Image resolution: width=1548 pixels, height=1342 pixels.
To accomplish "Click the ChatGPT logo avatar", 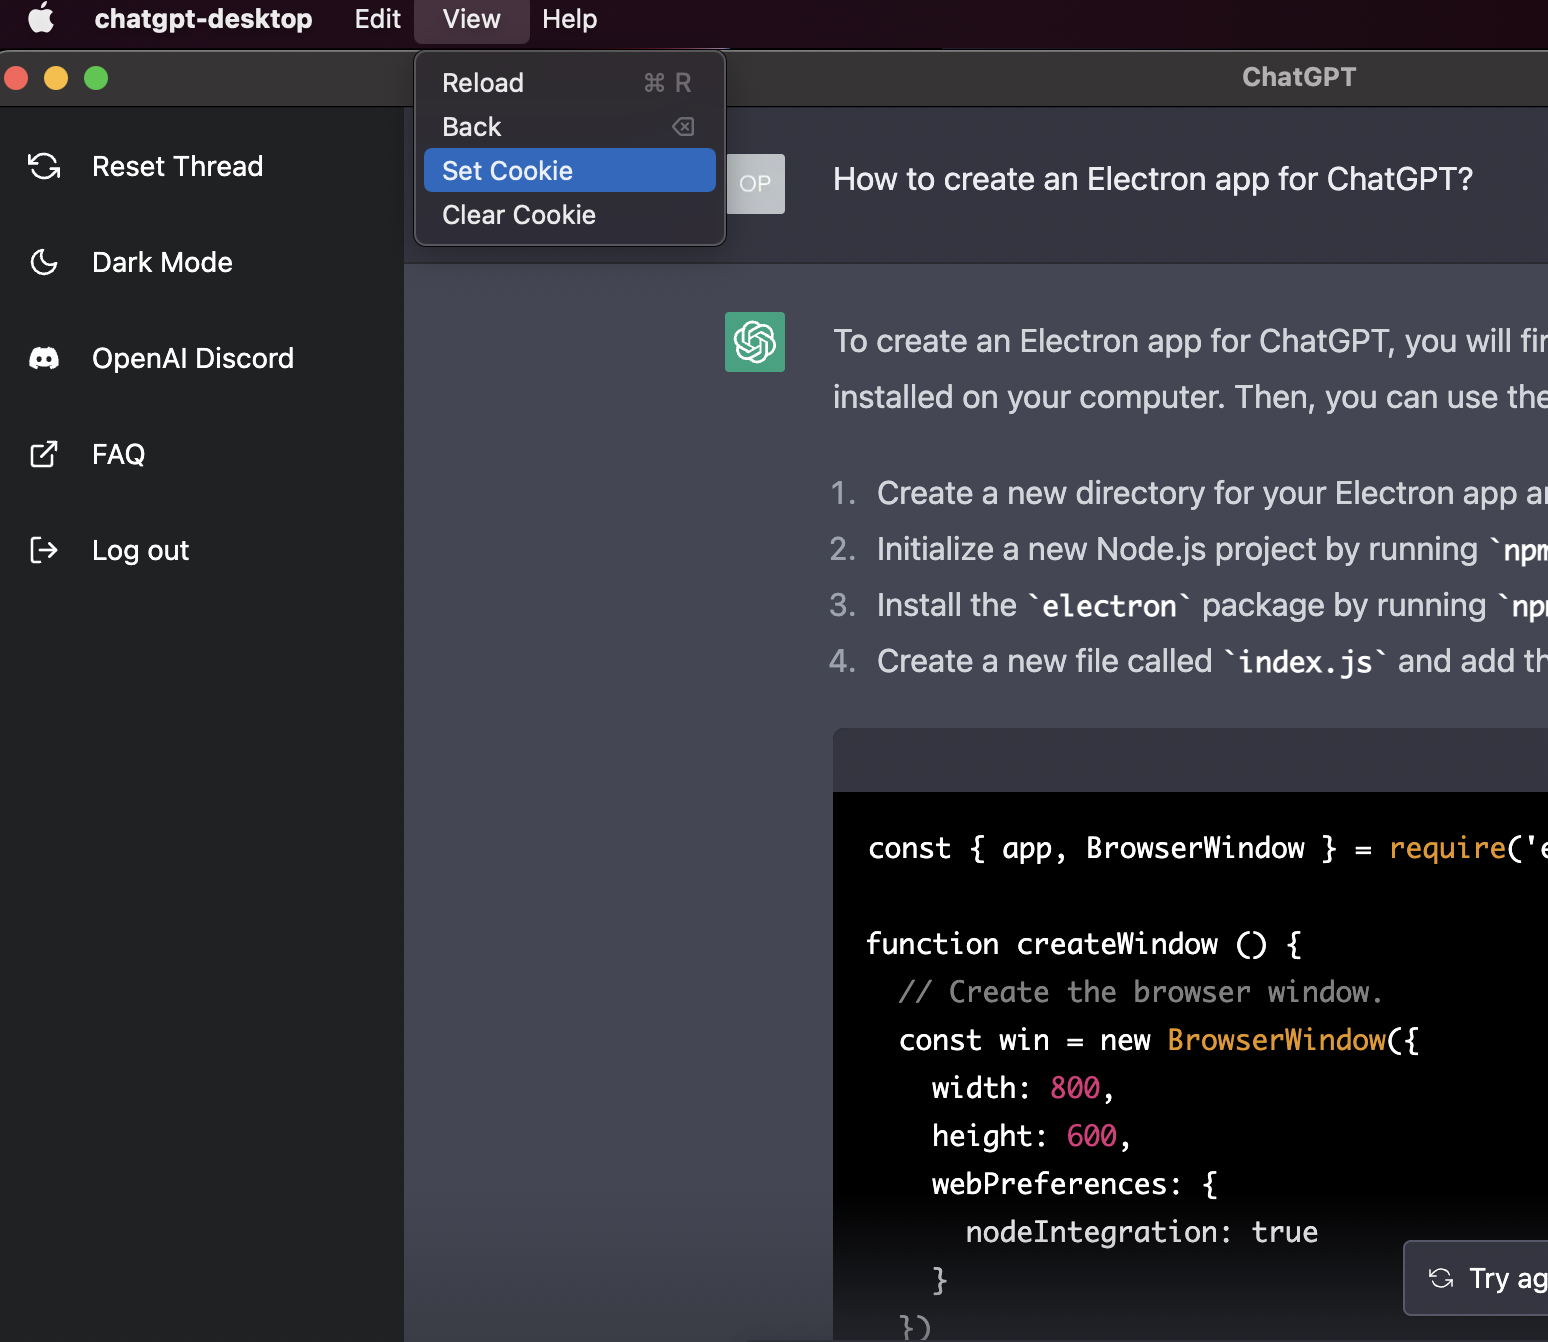I will [x=755, y=342].
